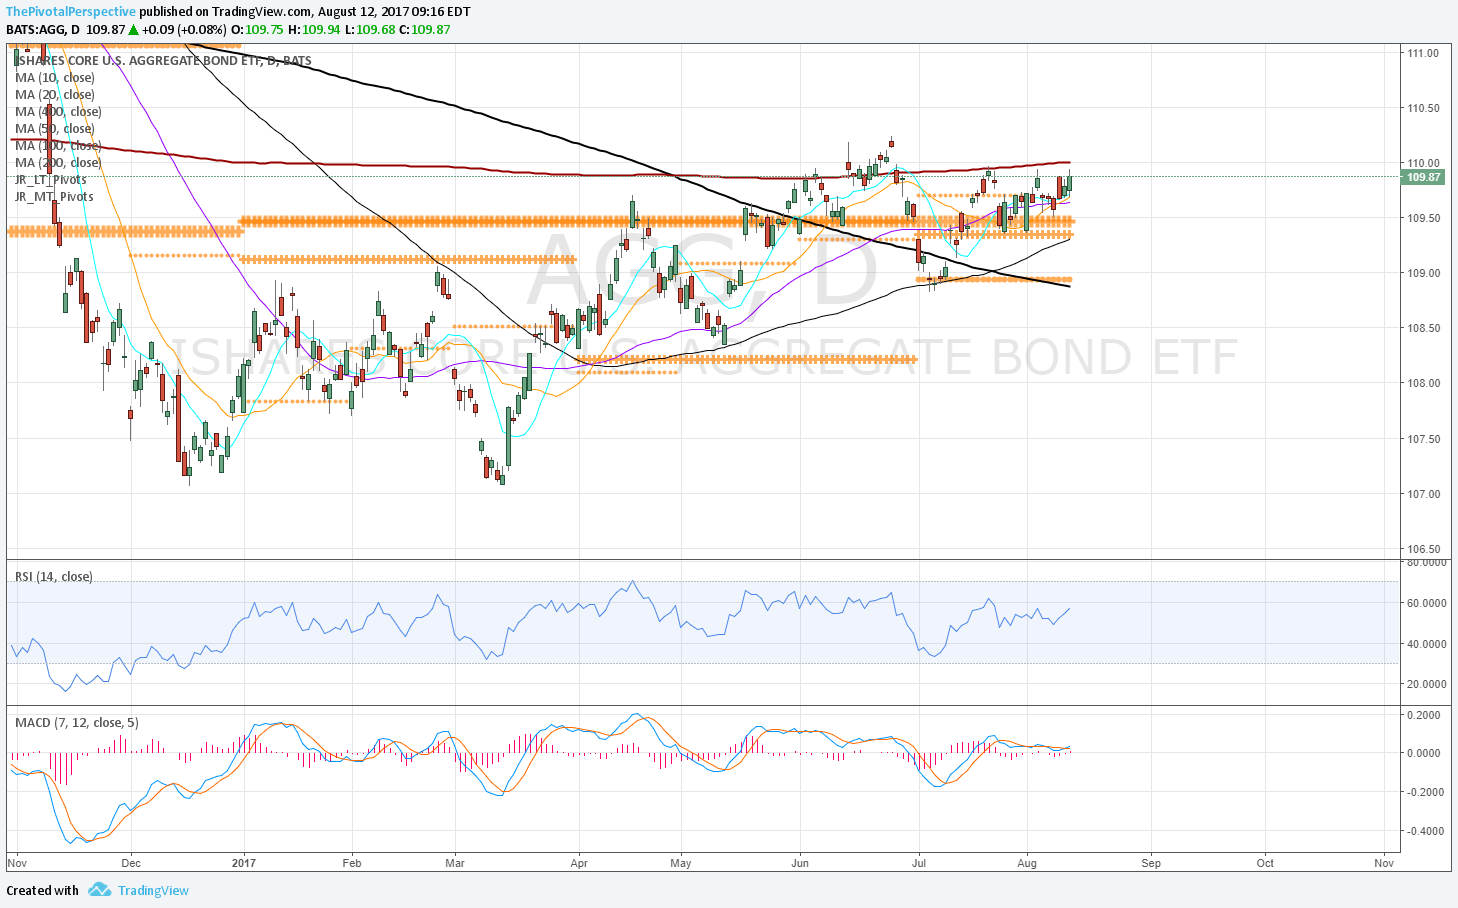
Task: Click the 109.00 price axis label
Action: [x=1423, y=273]
